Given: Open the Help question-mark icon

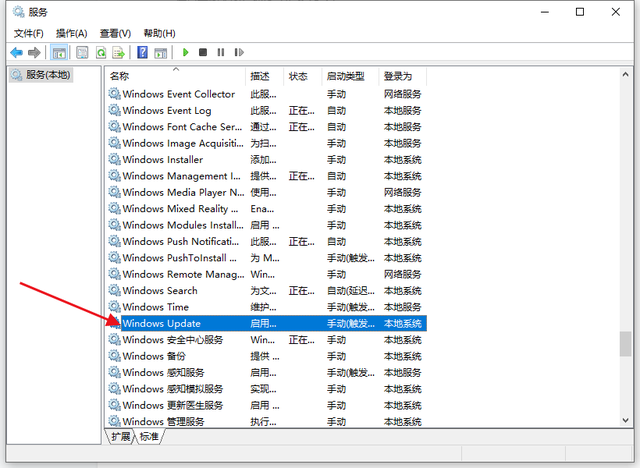Looking at the screenshot, I should tap(142, 53).
